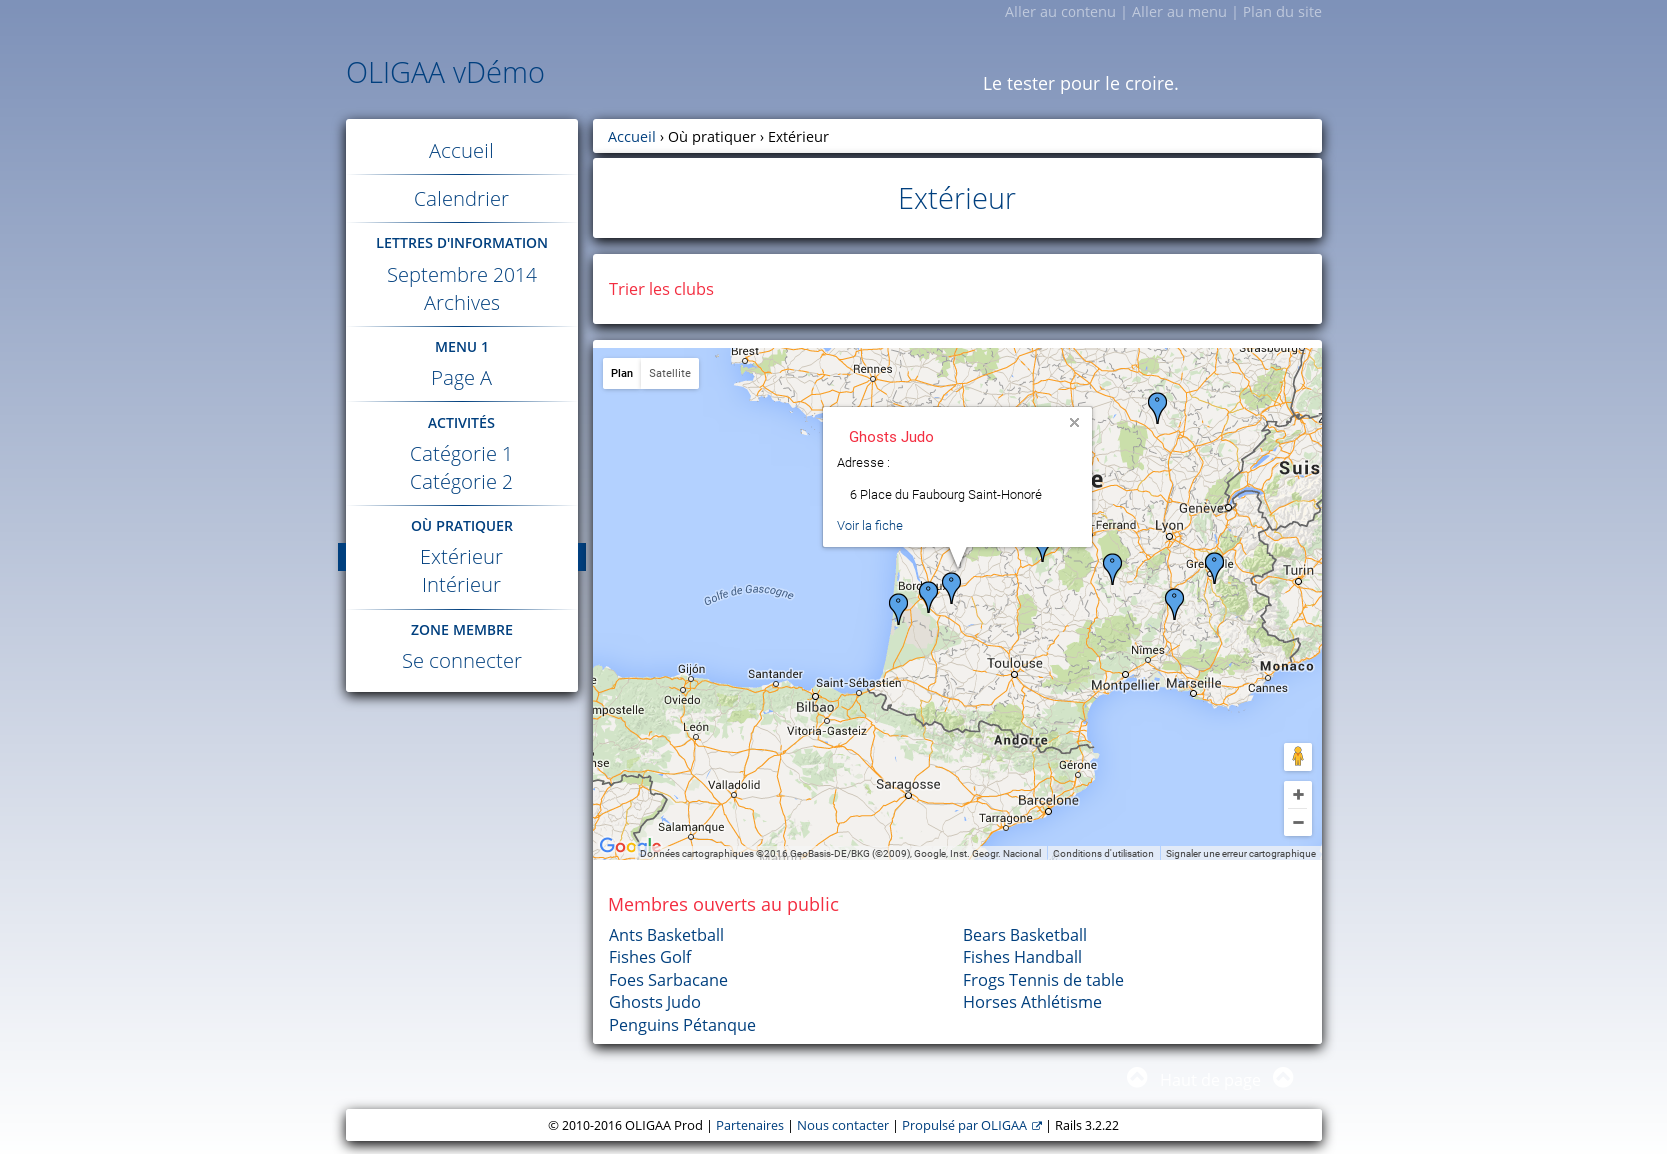
Task: Zoom in on the map
Action: (x=1298, y=795)
